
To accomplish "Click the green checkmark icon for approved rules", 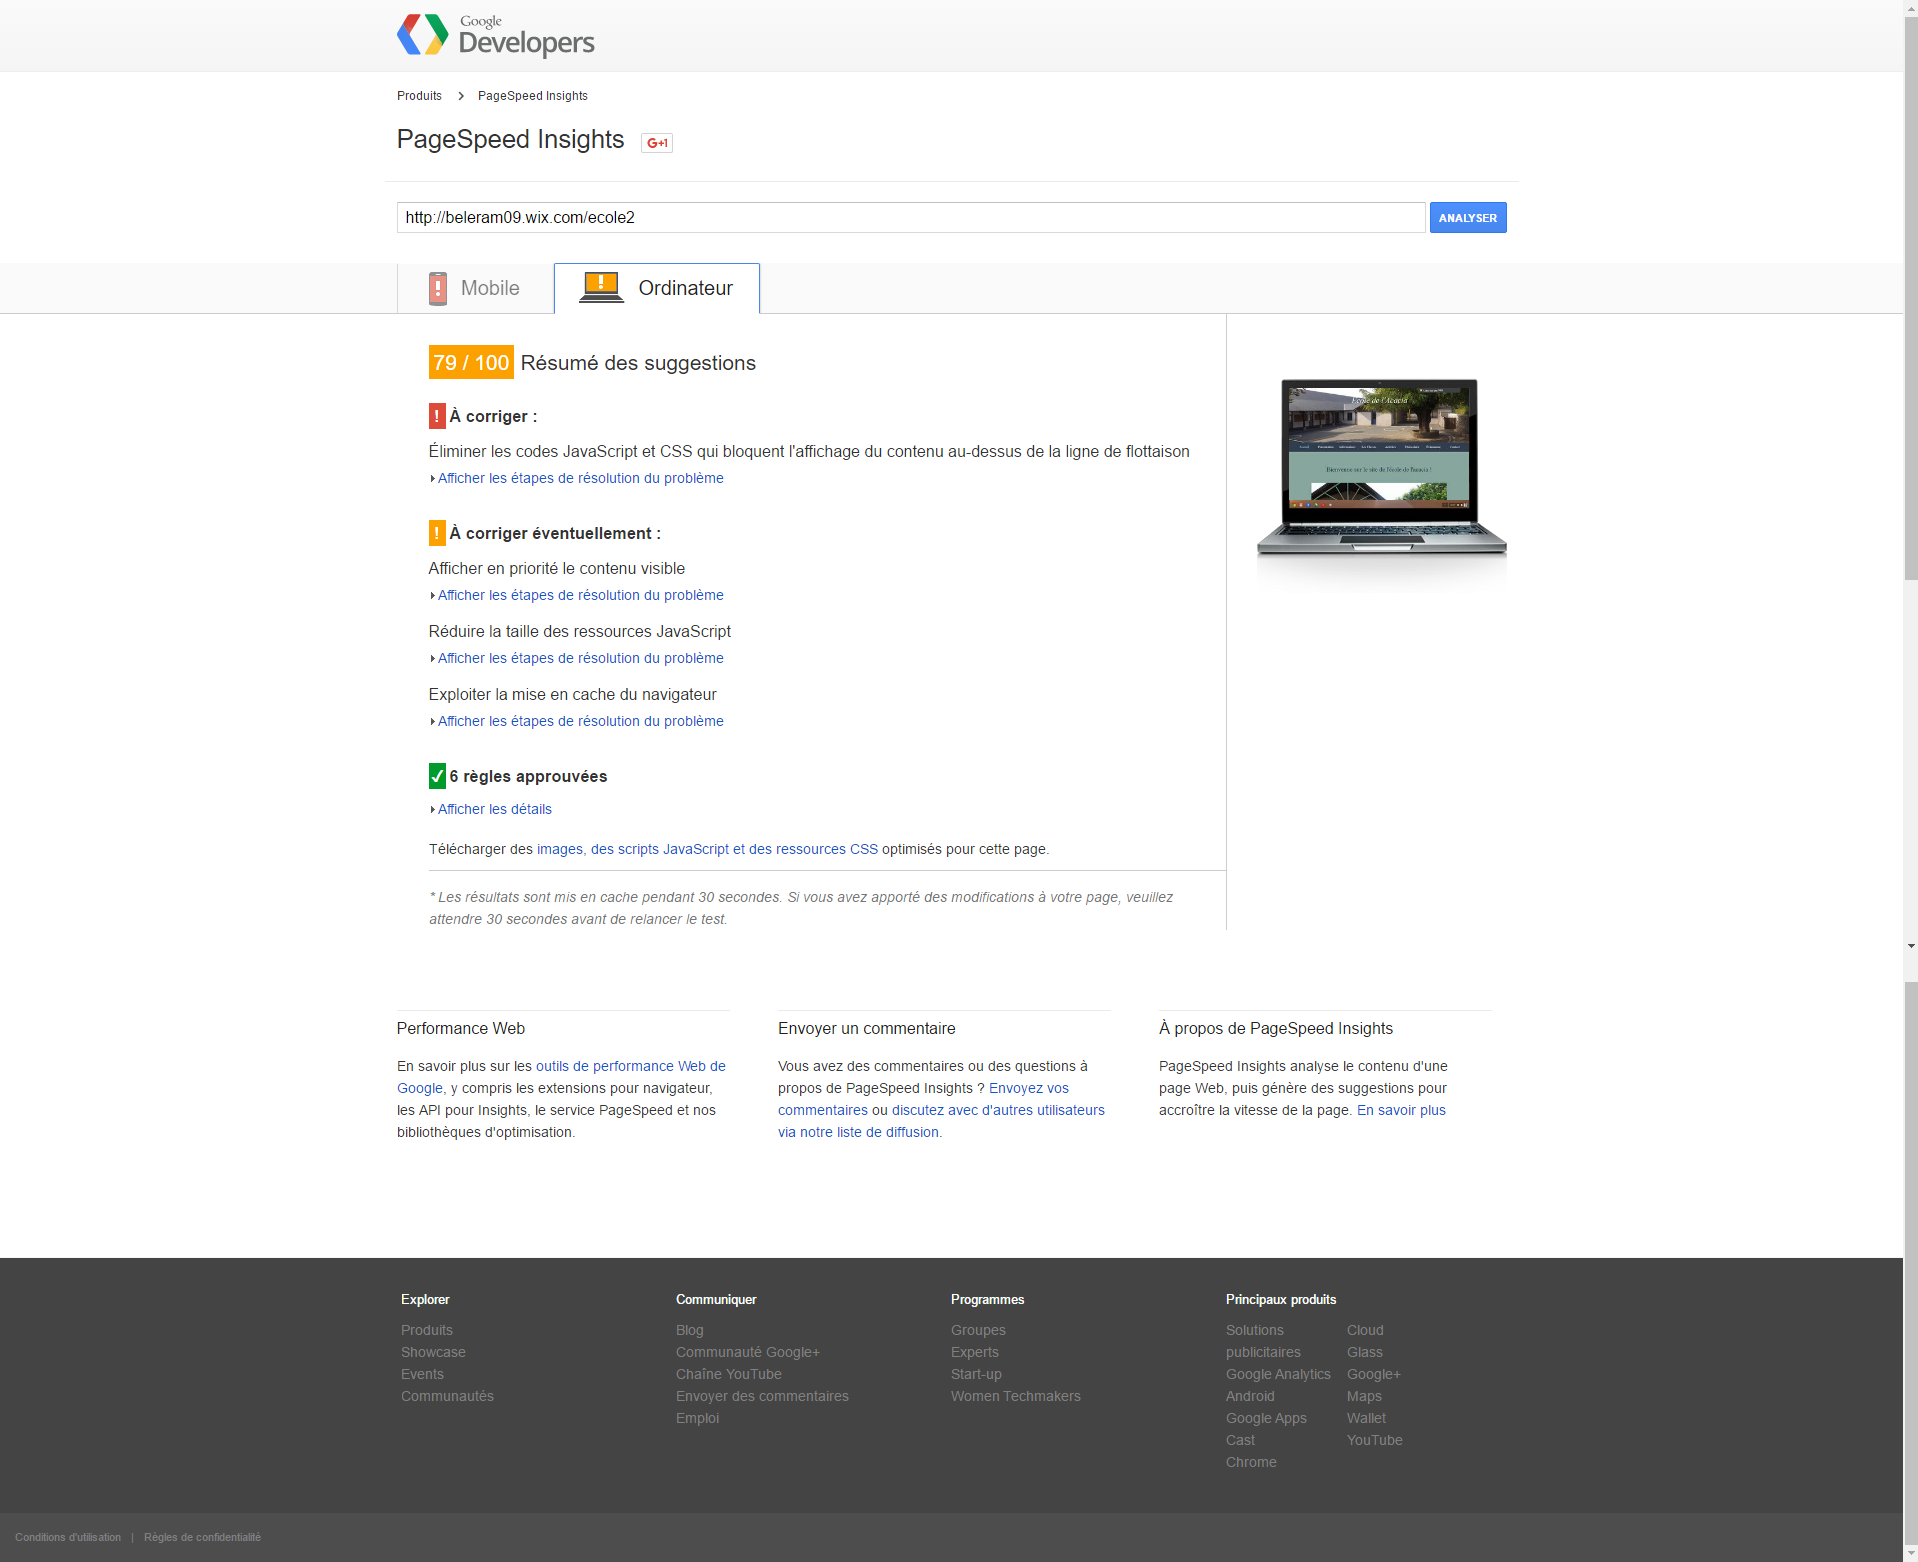I will (437, 776).
